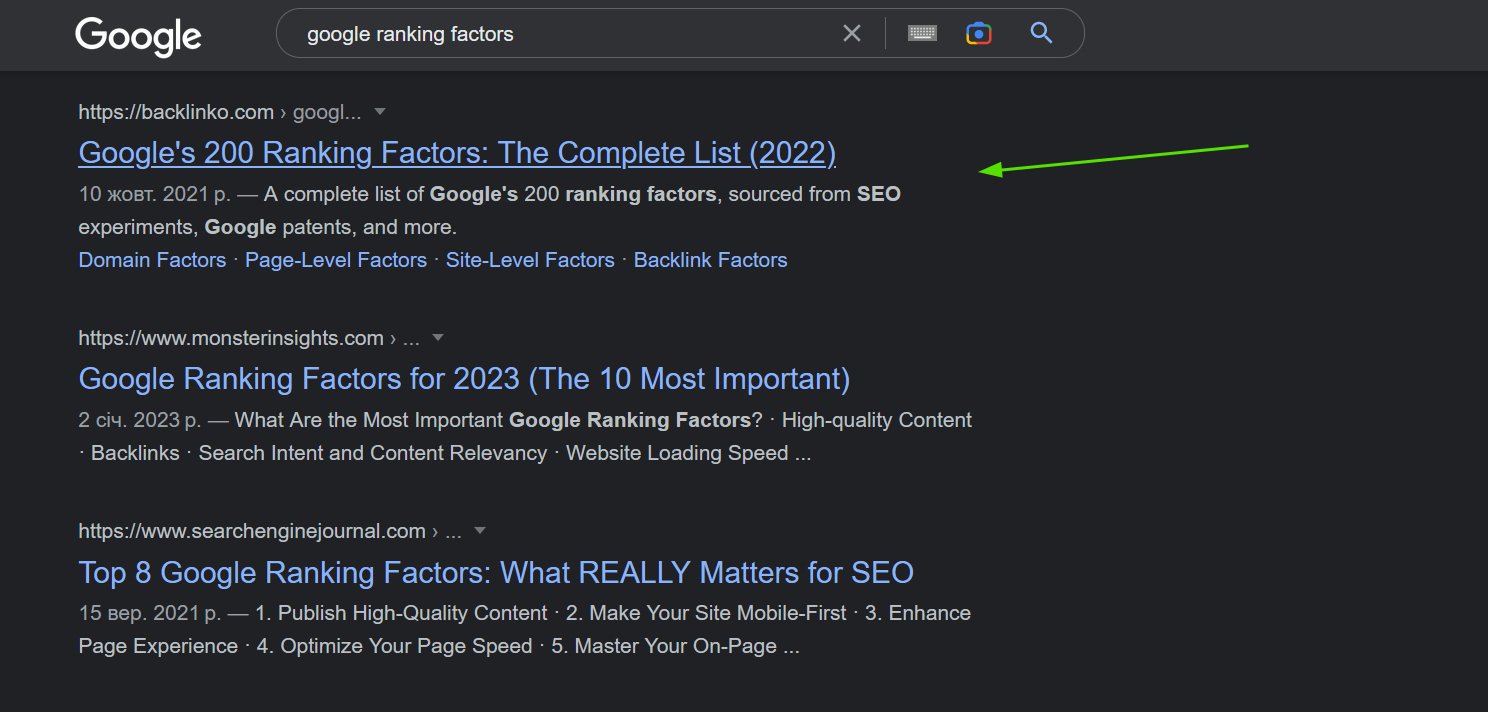Expand the searchenginejournal.com result options arrow
The image size is (1488, 712).
click(x=479, y=531)
